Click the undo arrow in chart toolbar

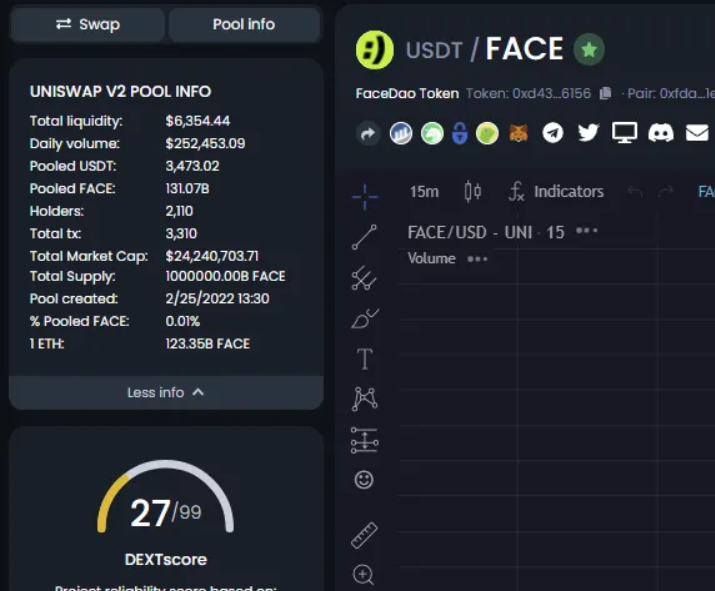coord(635,192)
